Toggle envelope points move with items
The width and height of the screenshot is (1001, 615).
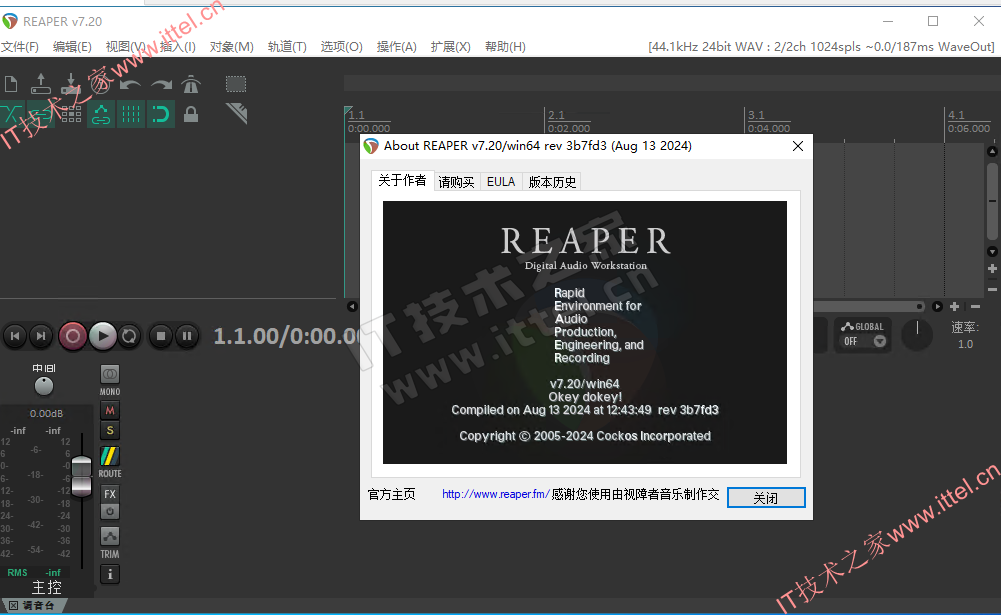click(x=101, y=114)
